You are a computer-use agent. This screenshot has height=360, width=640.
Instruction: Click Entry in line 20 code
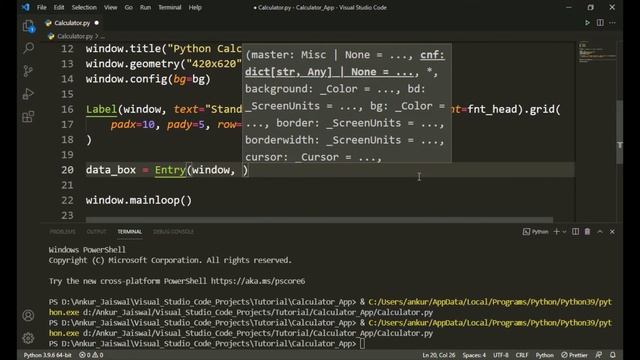pyautogui.click(x=170, y=170)
